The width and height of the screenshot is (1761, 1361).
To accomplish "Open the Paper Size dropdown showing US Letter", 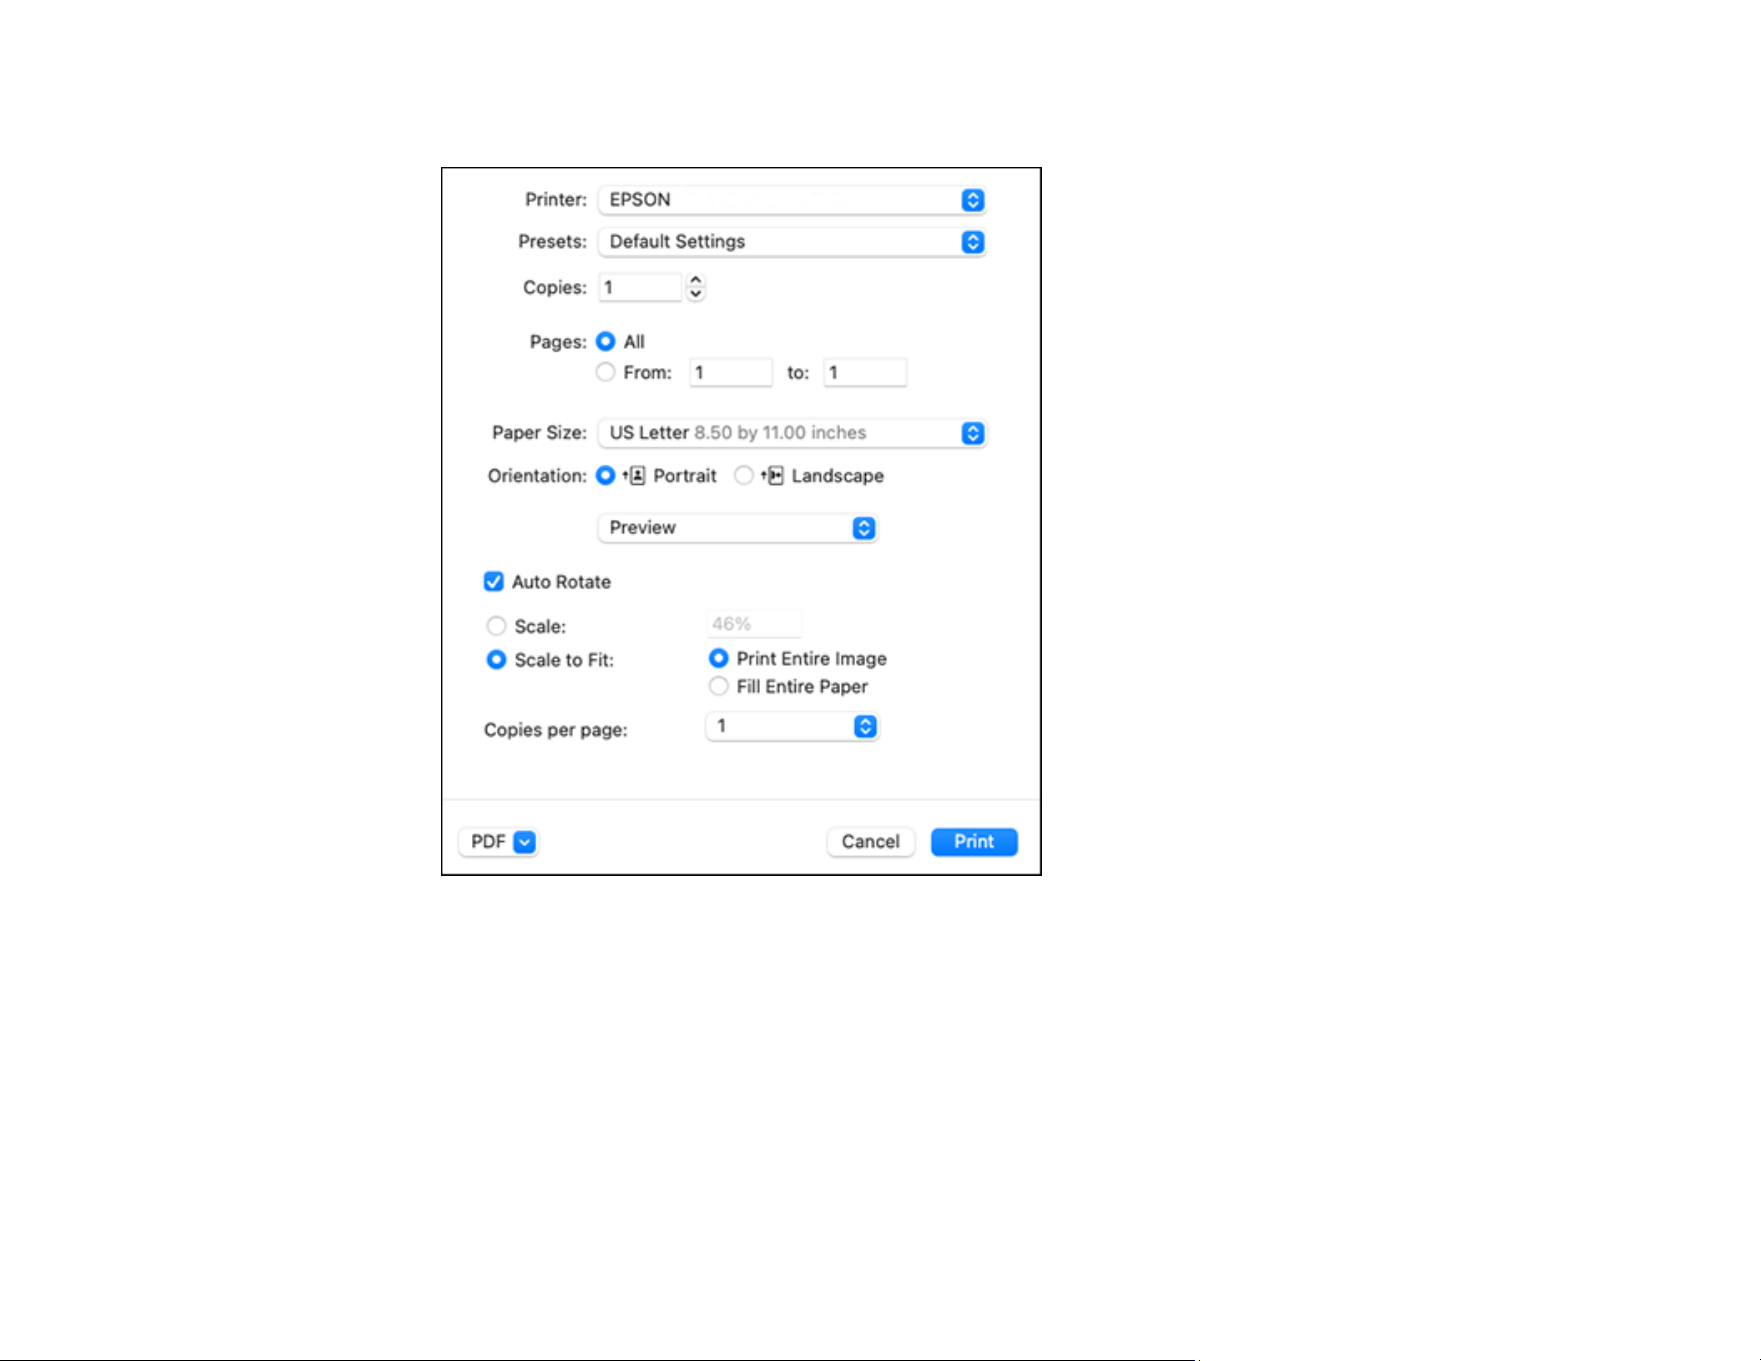I will click(x=792, y=433).
